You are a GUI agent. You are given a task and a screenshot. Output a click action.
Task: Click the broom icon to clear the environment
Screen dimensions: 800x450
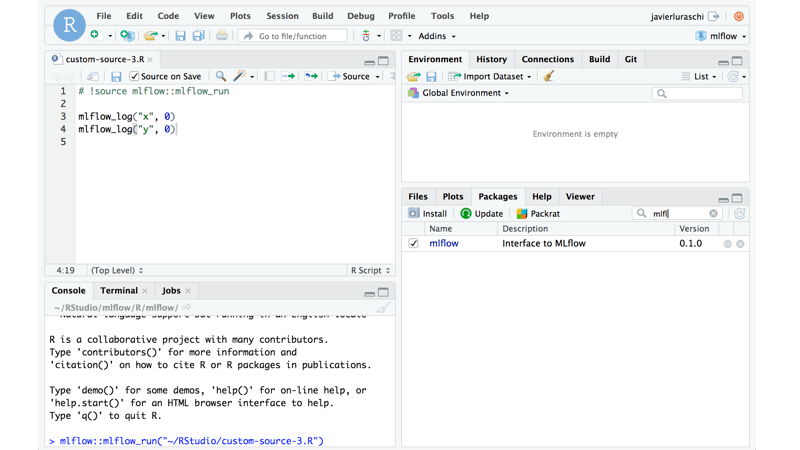pyautogui.click(x=549, y=76)
